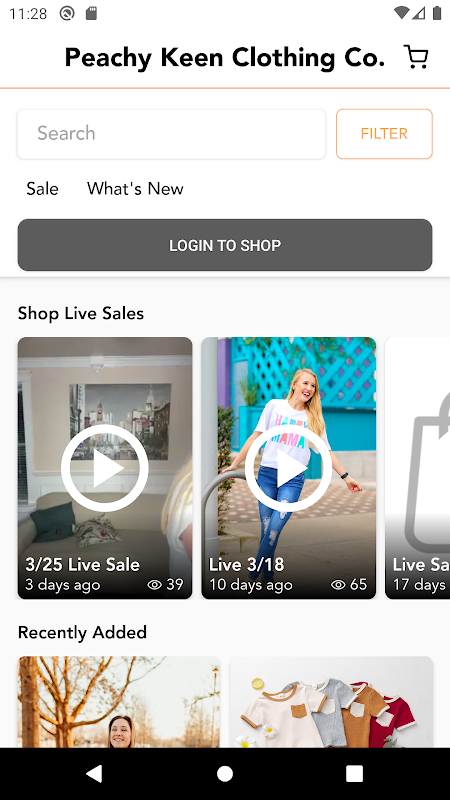Image resolution: width=450 pixels, height=800 pixels.
Task: Open the Live 3/18 title text
Action: click(246, 564)
